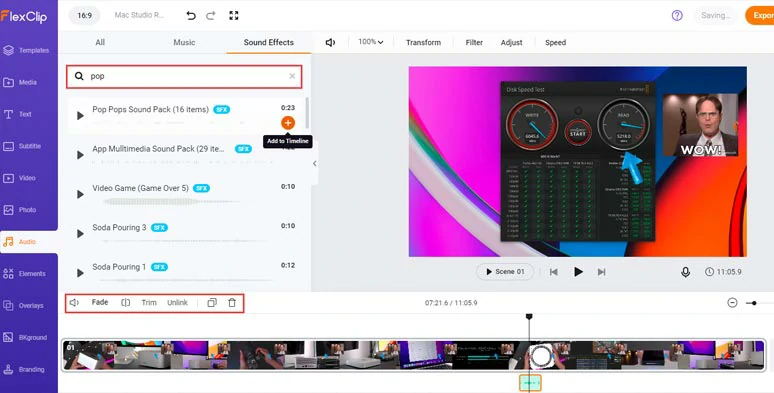Click the Unlink button

click(177, 303)
